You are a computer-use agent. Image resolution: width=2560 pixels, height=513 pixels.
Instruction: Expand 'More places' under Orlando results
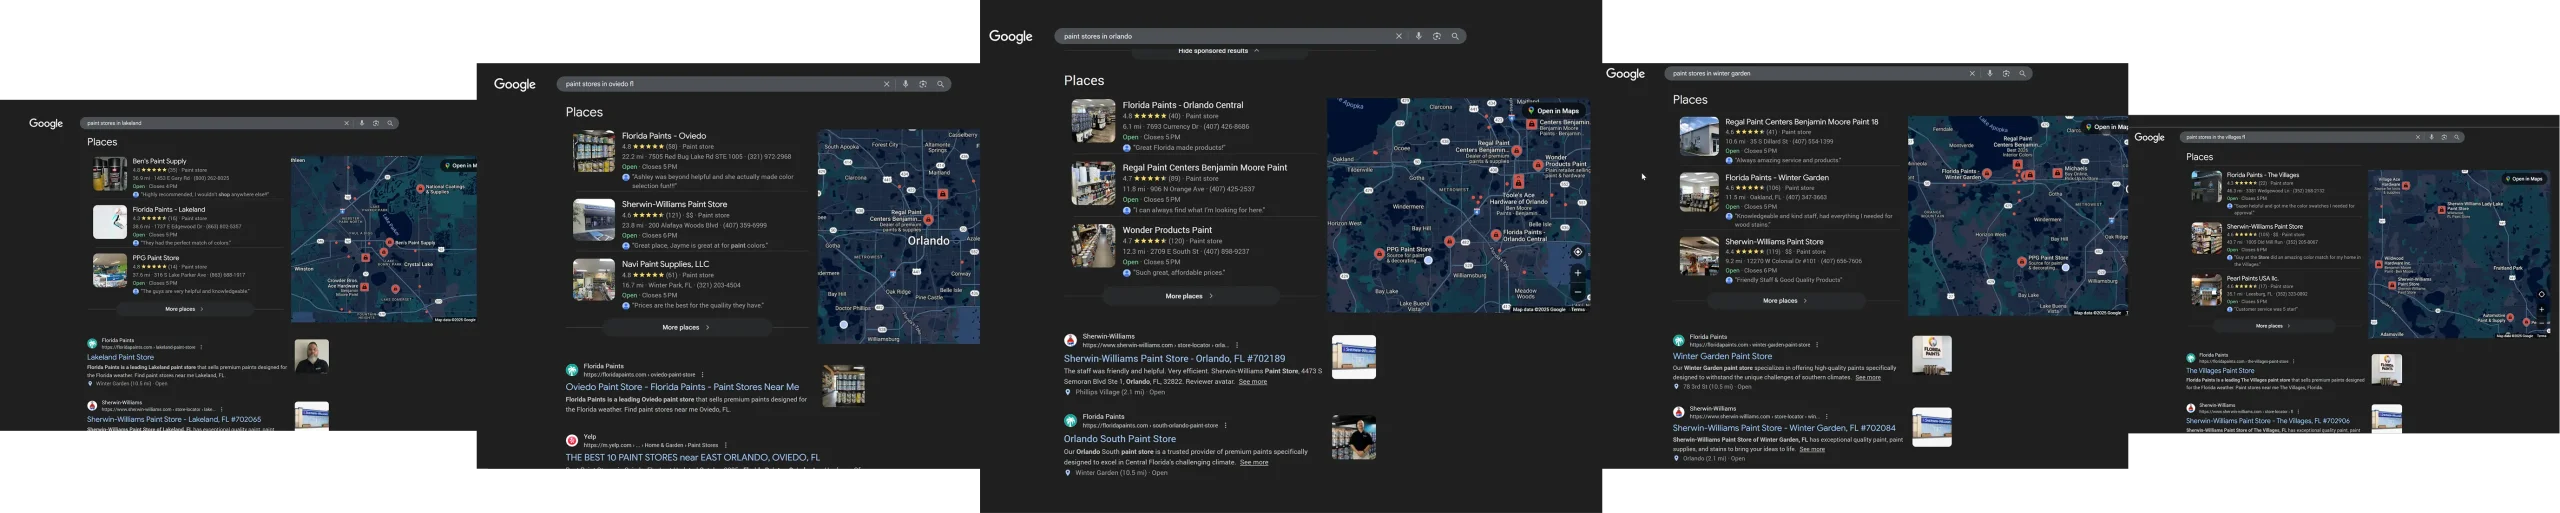click(1189, 296)
